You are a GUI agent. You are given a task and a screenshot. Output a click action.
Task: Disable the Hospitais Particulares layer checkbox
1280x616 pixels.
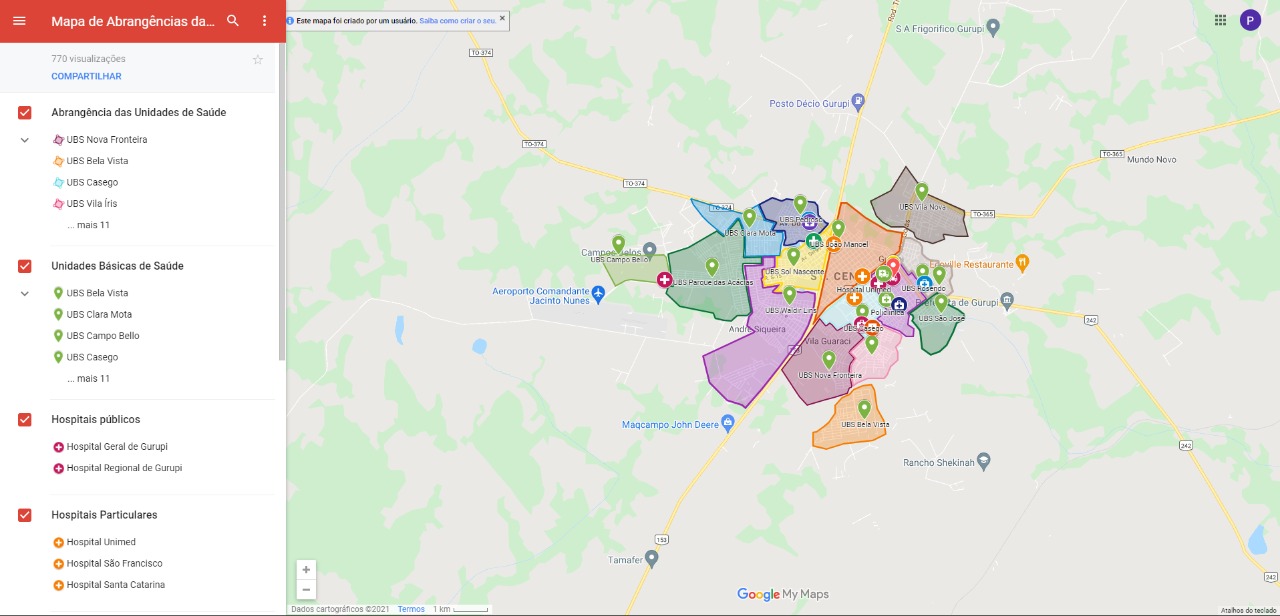25,515
